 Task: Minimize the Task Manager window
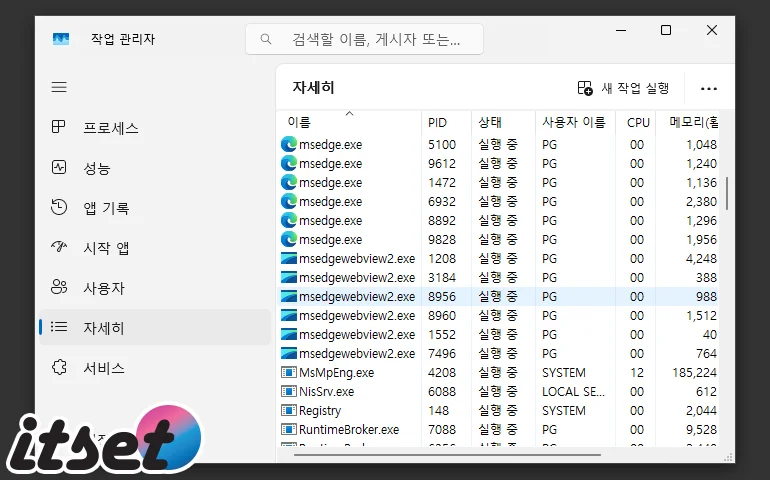pyautogui.click(x=621, y=30)
